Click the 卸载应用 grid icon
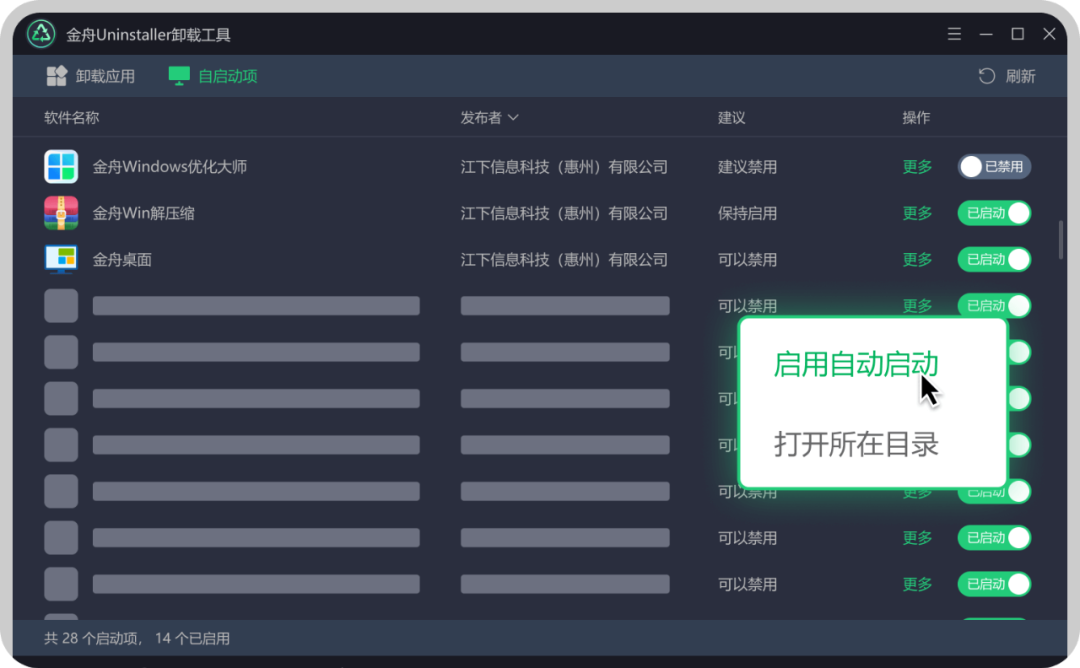1080x668 pixels. click(x=56, y=76)
